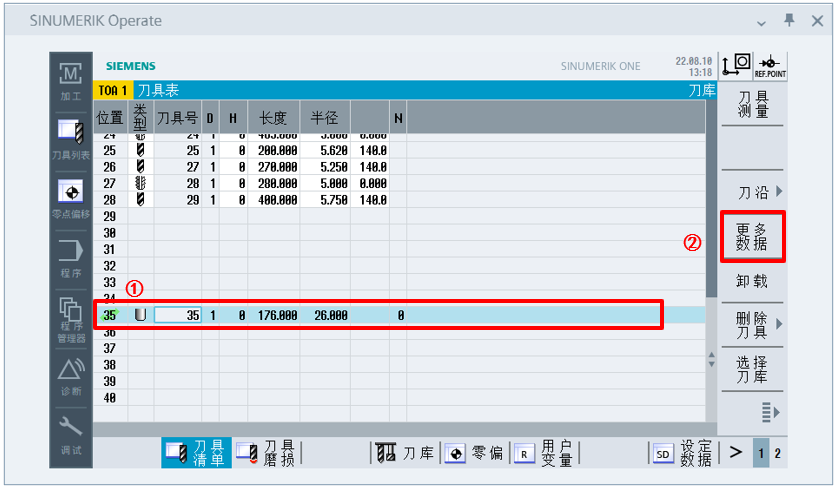Open the 诊断 diagnostics icon

71,377
